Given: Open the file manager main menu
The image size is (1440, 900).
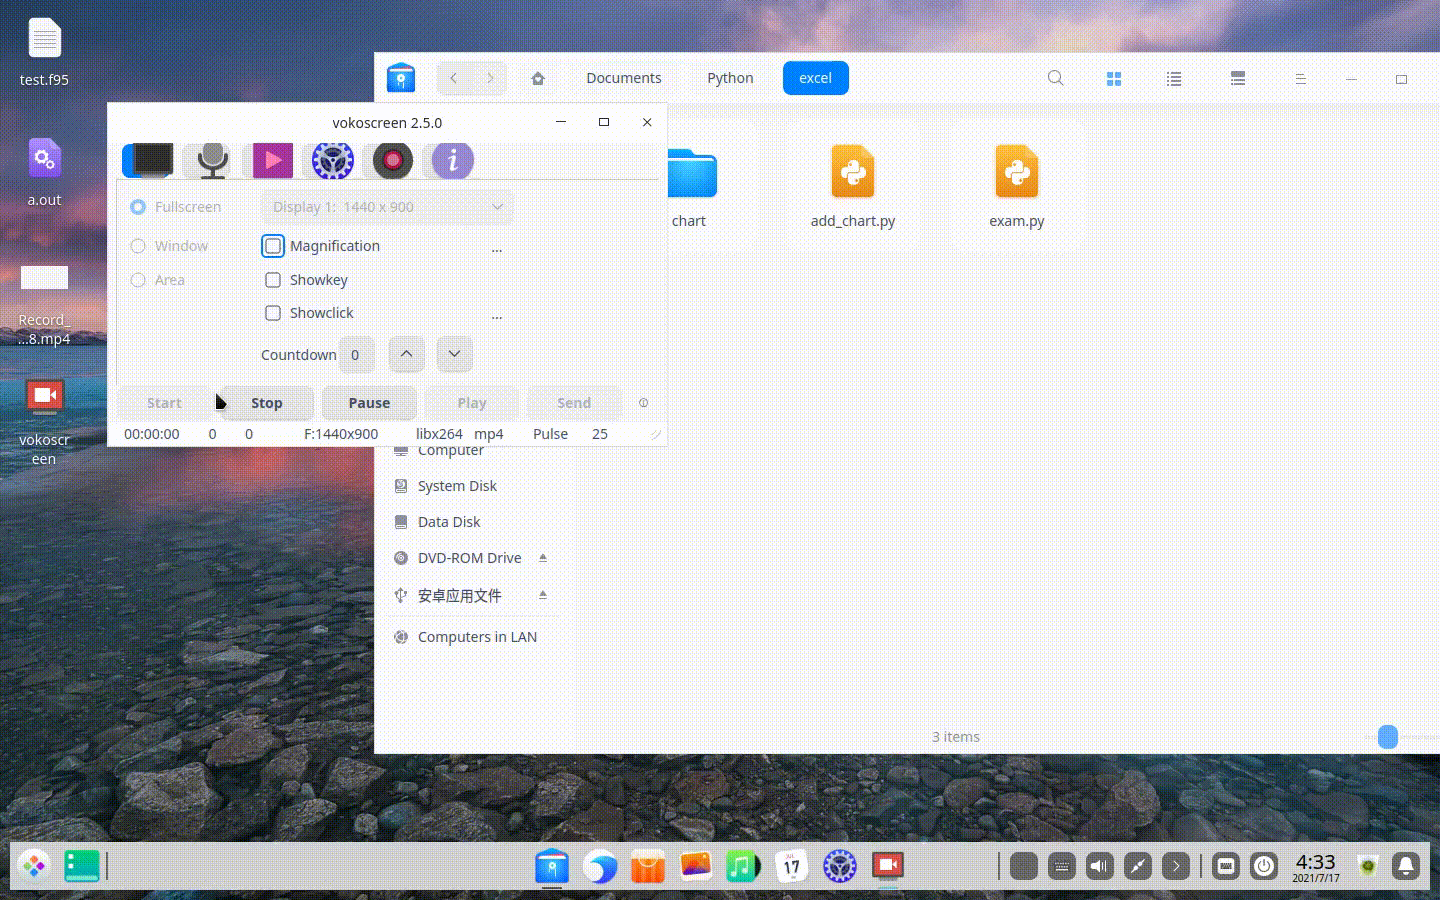Looking at the screenshot, I should [1301, 78].
